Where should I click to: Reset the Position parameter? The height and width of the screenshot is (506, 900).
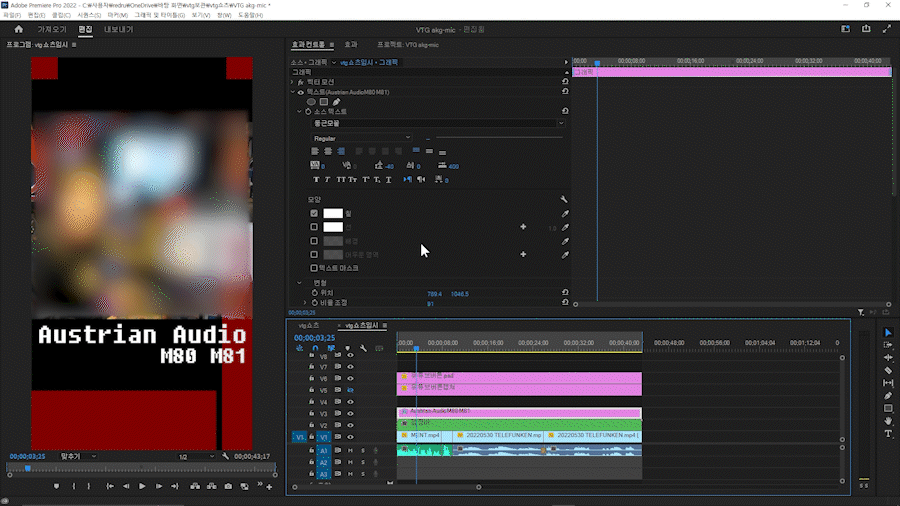click(565, 293)
